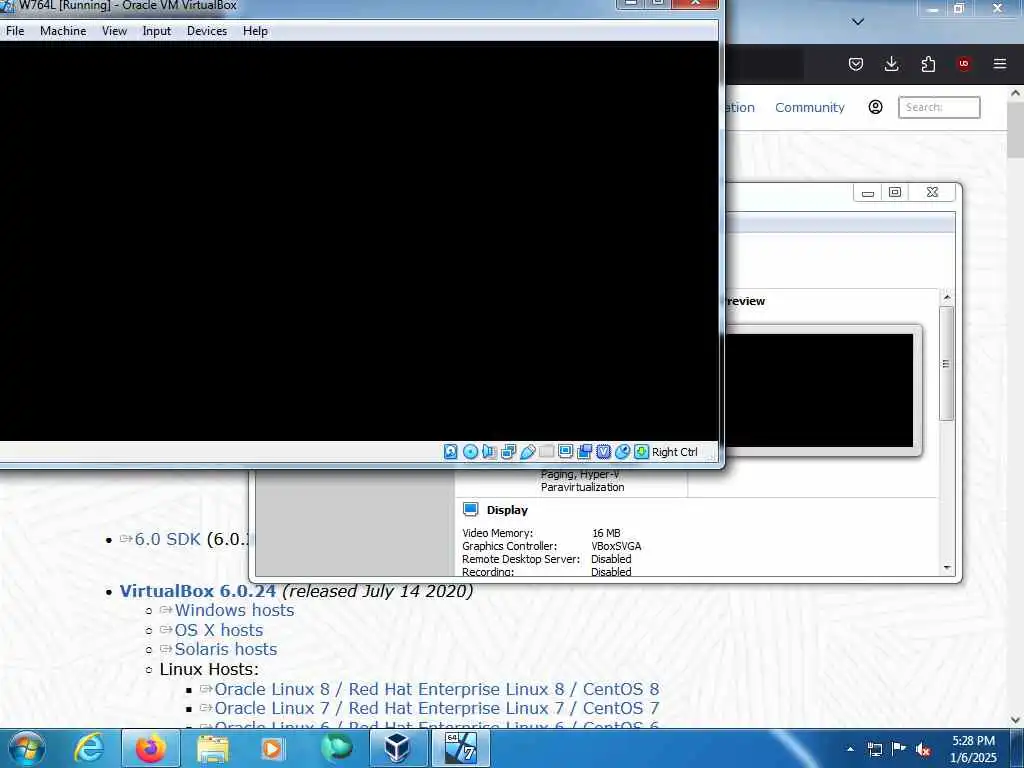Click the Firefox list all tabs chevron

click(x=858, y=22)
